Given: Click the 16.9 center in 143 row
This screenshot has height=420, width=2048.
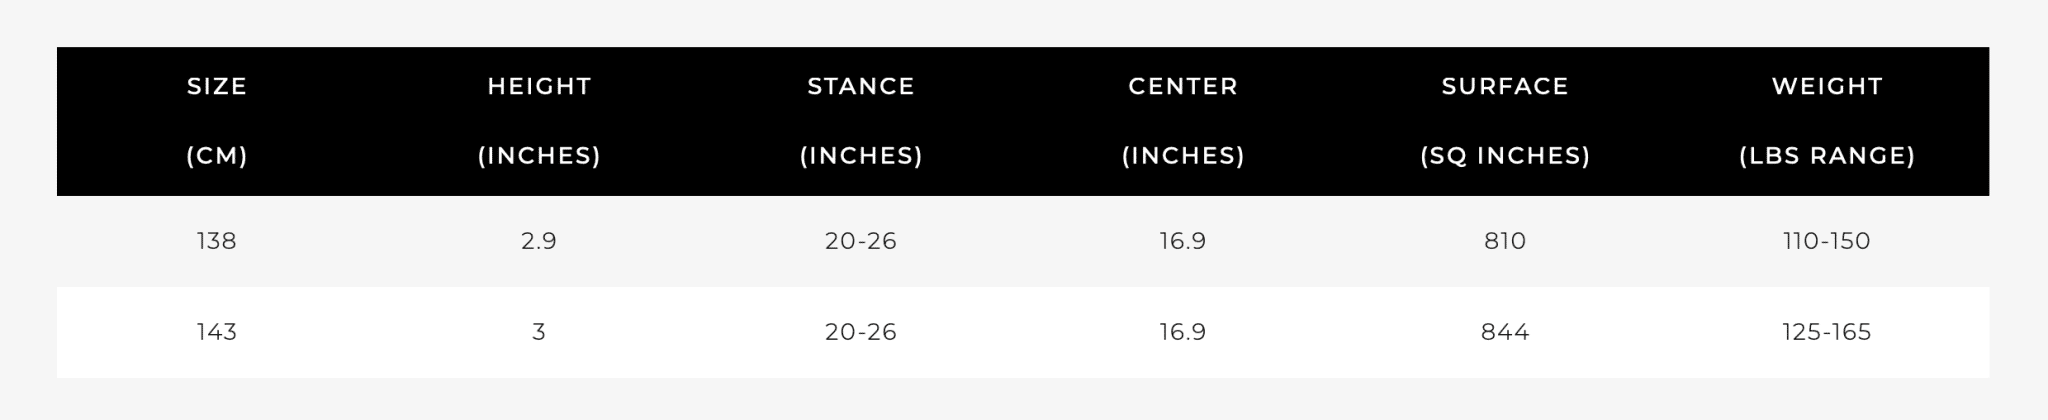Looking at the screenshot, I should [1183, 332].
